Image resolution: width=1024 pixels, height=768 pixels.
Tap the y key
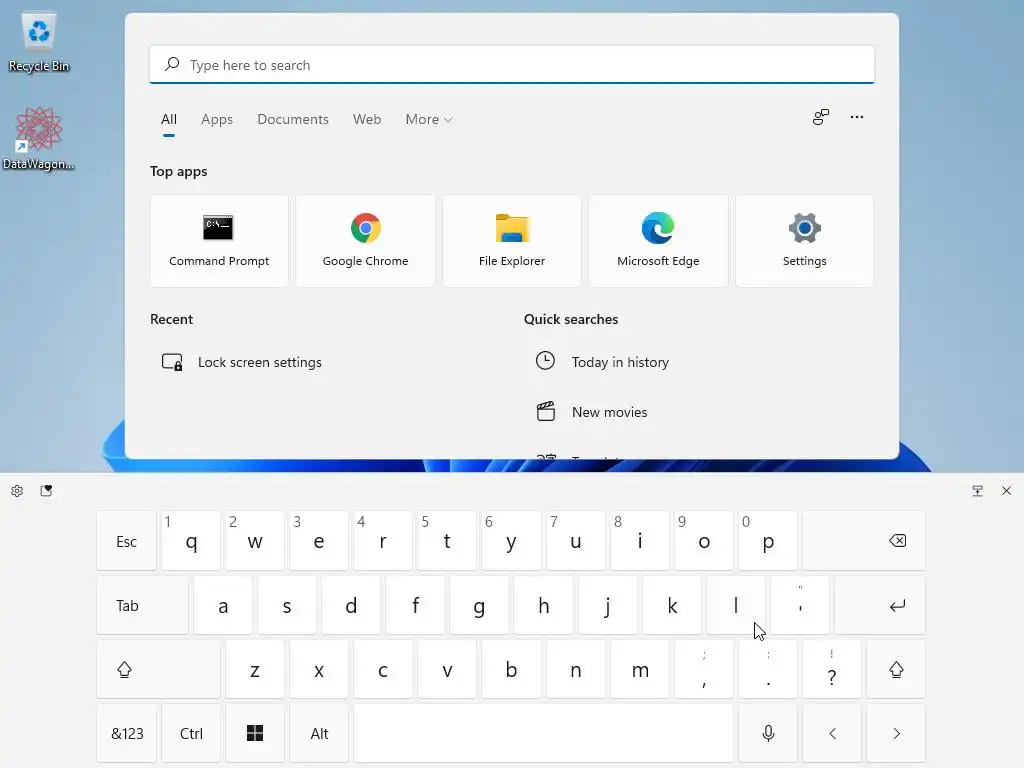coord(511,541)
